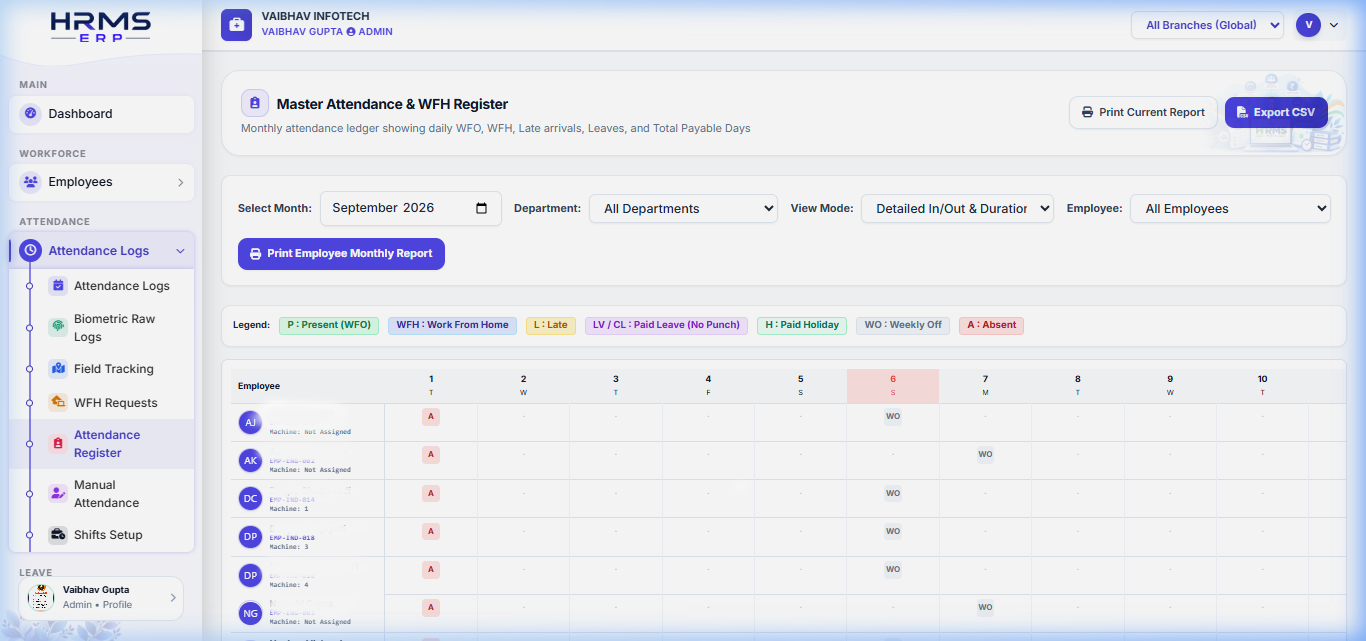Open the month calendar picker icon
Viewport: 1366px width, 641px height.
(482, 208)
